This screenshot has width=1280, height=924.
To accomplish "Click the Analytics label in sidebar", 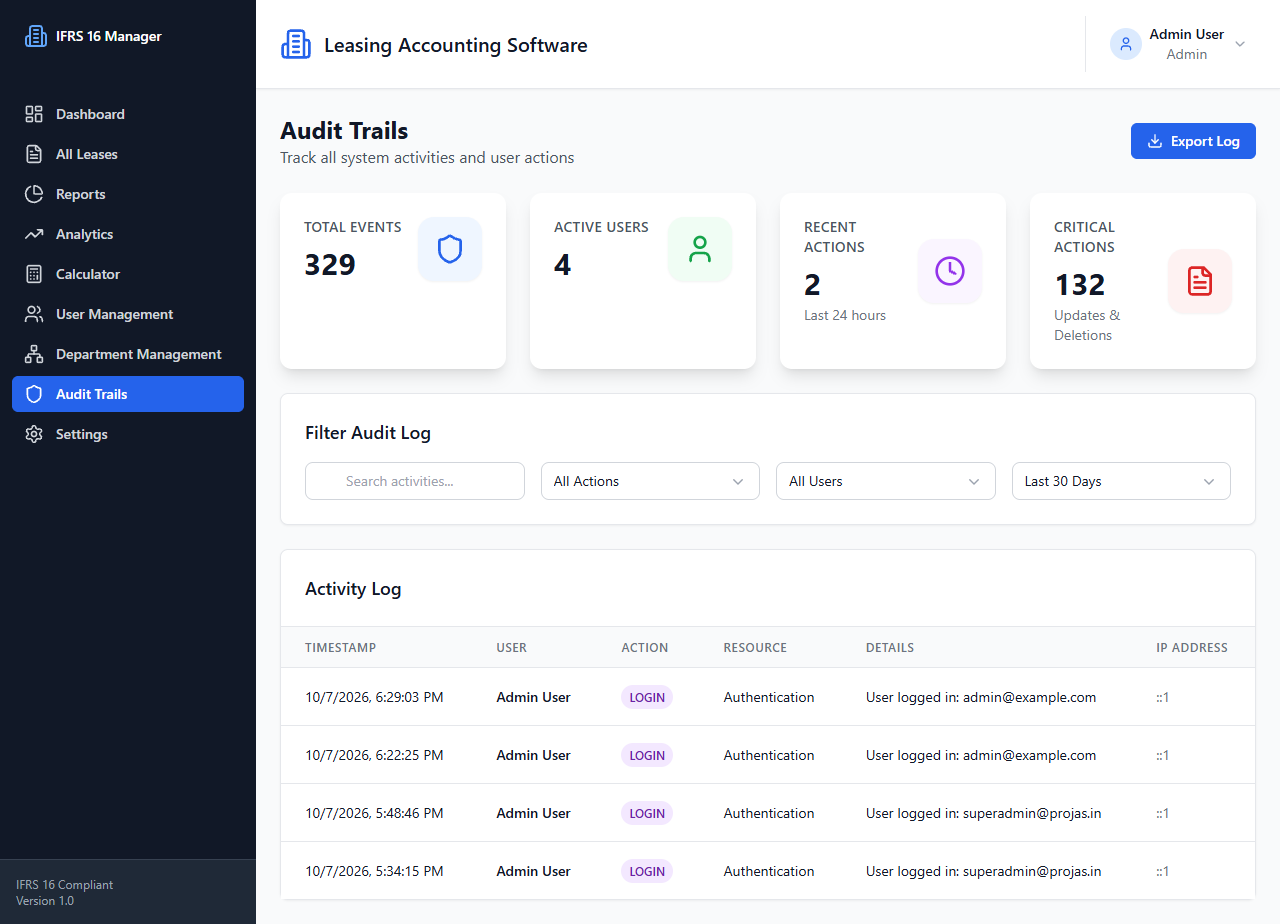I will pyautogui.click(x=84, y=234).
